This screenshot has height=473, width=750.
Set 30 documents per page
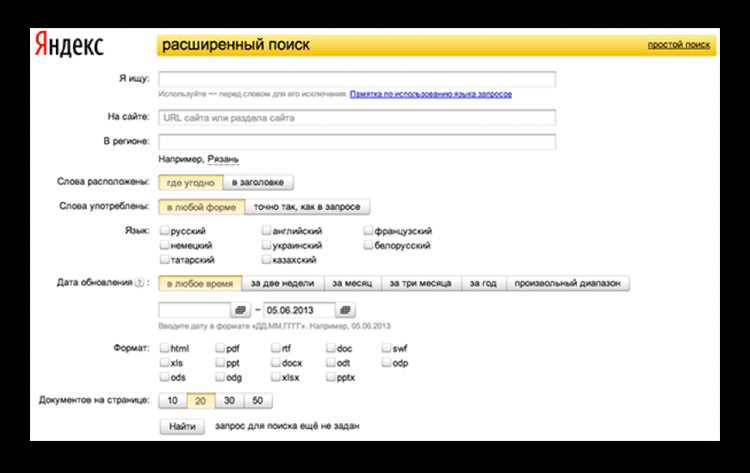click(x=230, y=400)
